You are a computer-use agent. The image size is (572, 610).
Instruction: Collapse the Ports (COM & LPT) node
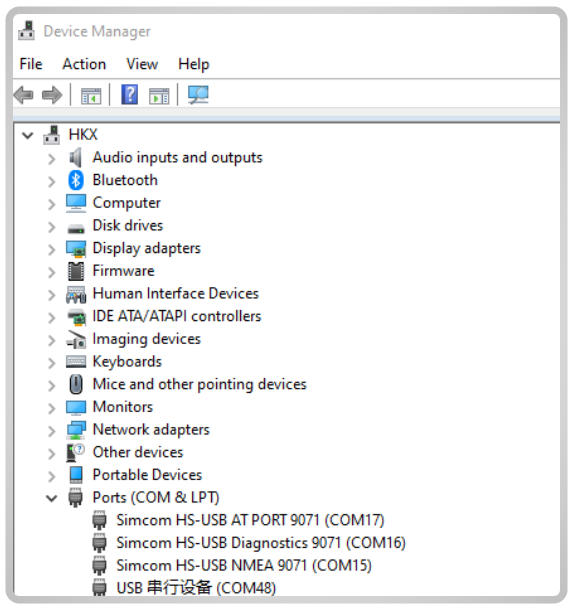(x=51, y=498)
